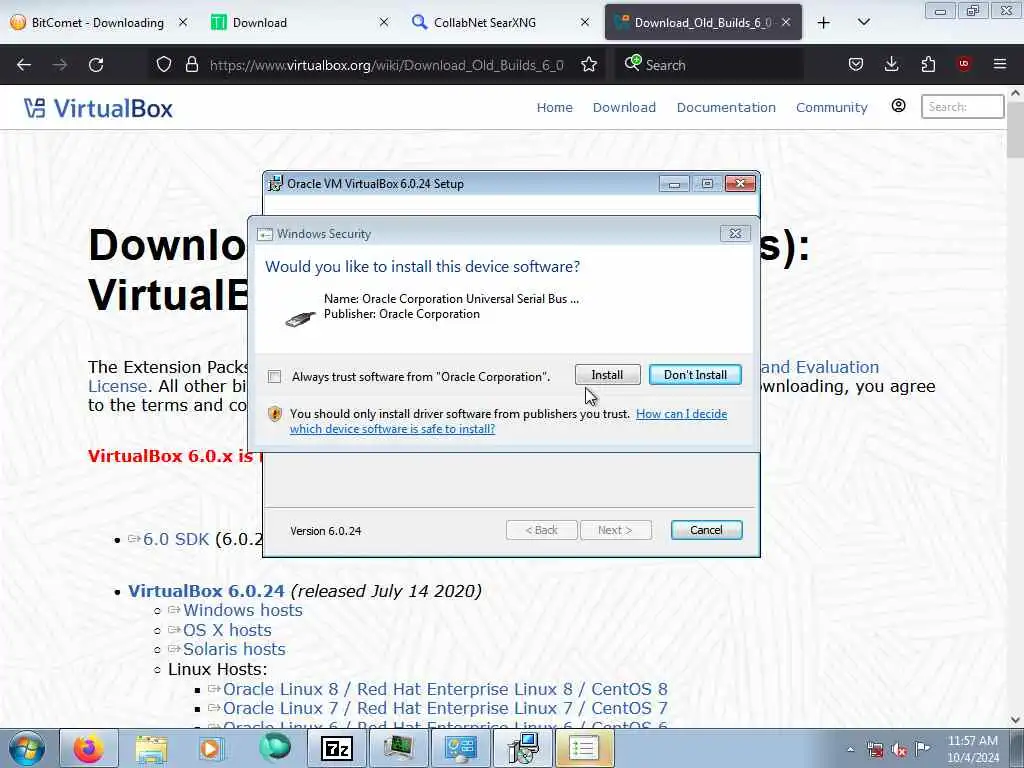Click the muted volume tray icon

[899, 750]
